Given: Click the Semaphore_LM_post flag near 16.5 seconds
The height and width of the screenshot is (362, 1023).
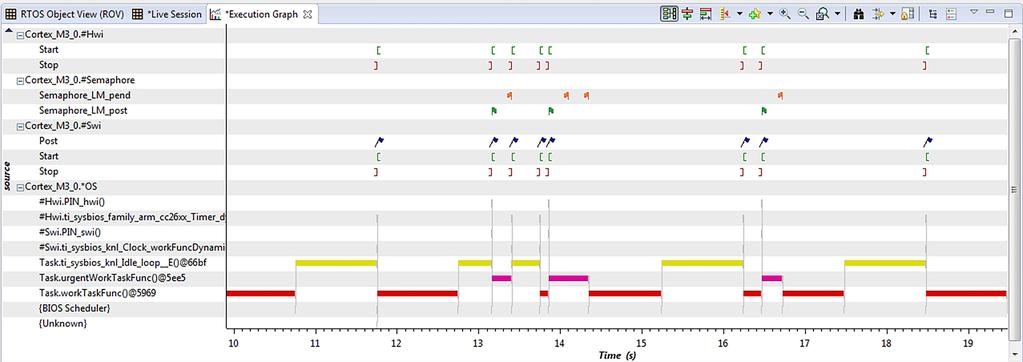Looking at the screenshot, I should 764,111.
